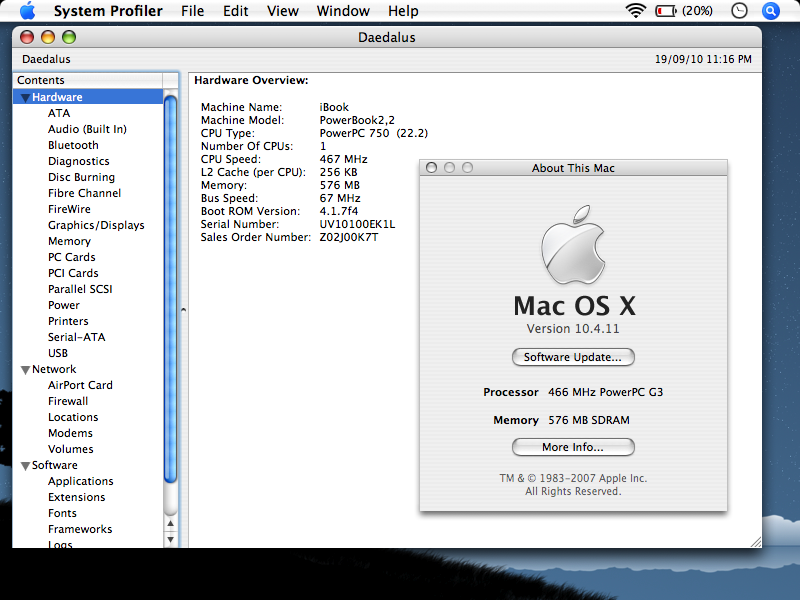Screen dimensions: 800x600
Task: Select Bluetooth in the Hardware list
Action: point(73,145)
